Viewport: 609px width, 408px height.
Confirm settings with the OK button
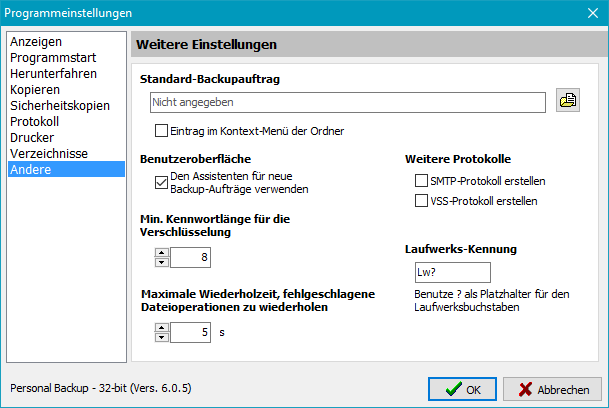pyautogui.click(x=462, y=389)
